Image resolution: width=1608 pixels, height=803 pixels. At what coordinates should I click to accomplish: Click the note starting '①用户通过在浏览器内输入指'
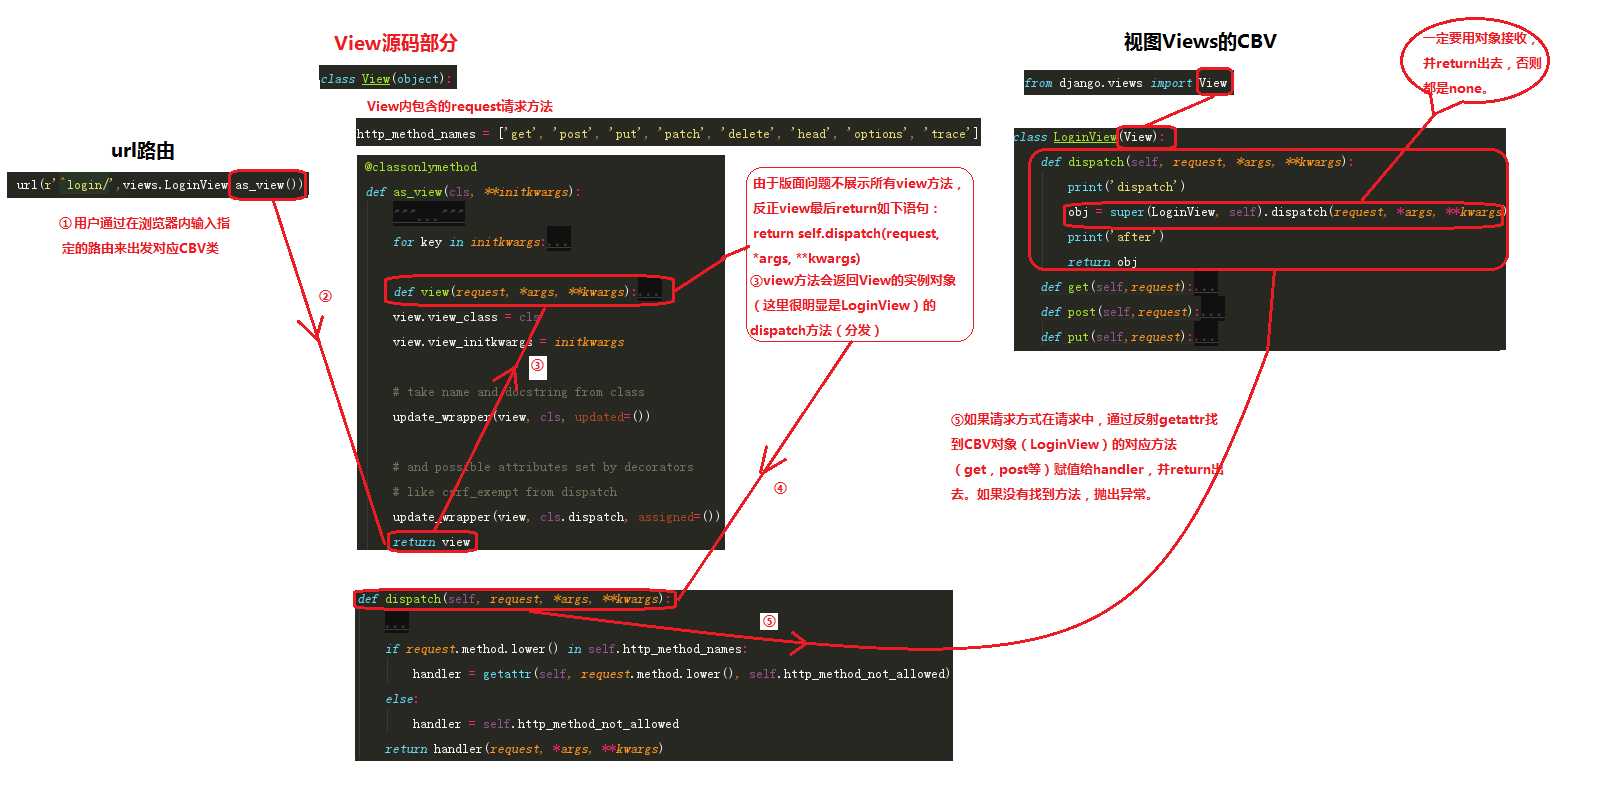pyautogui.click(x=144, y=236)
